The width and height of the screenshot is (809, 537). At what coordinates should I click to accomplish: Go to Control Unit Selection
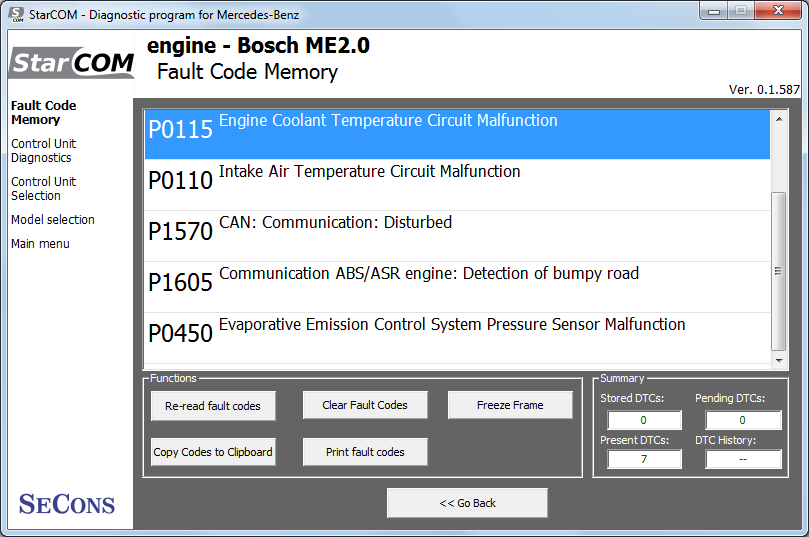[x=43, y=188]
